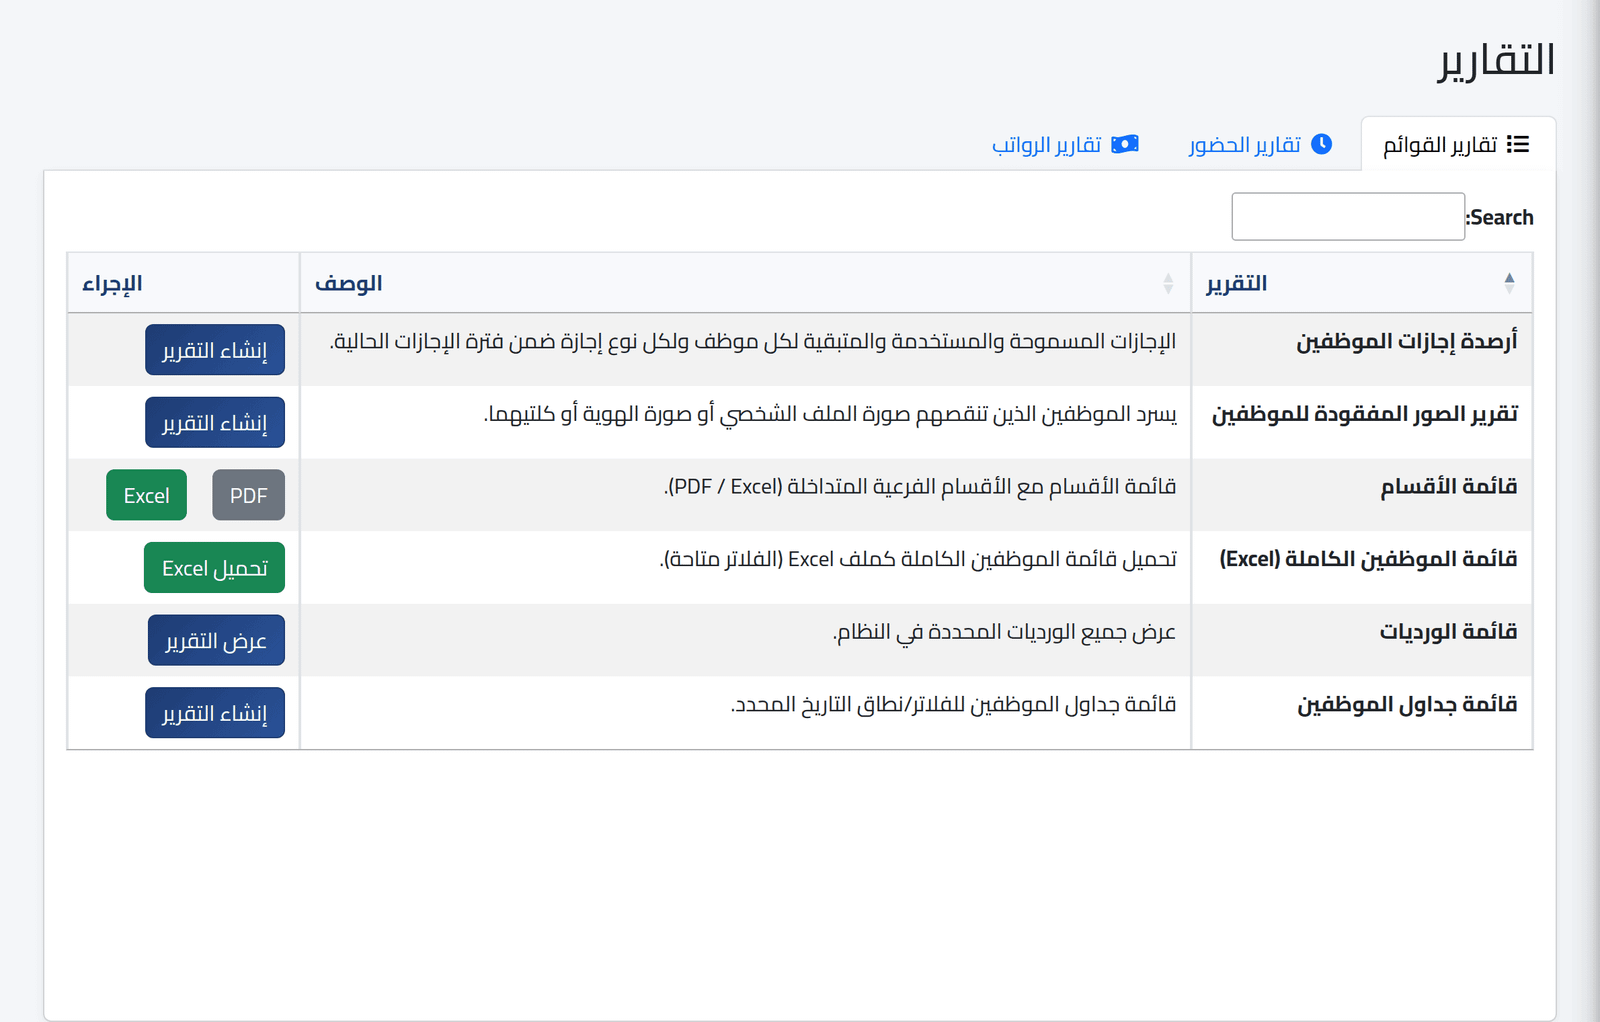Sort table by التقرير column arrows
This screenshot has height=1022, width=1600.
1509,283
